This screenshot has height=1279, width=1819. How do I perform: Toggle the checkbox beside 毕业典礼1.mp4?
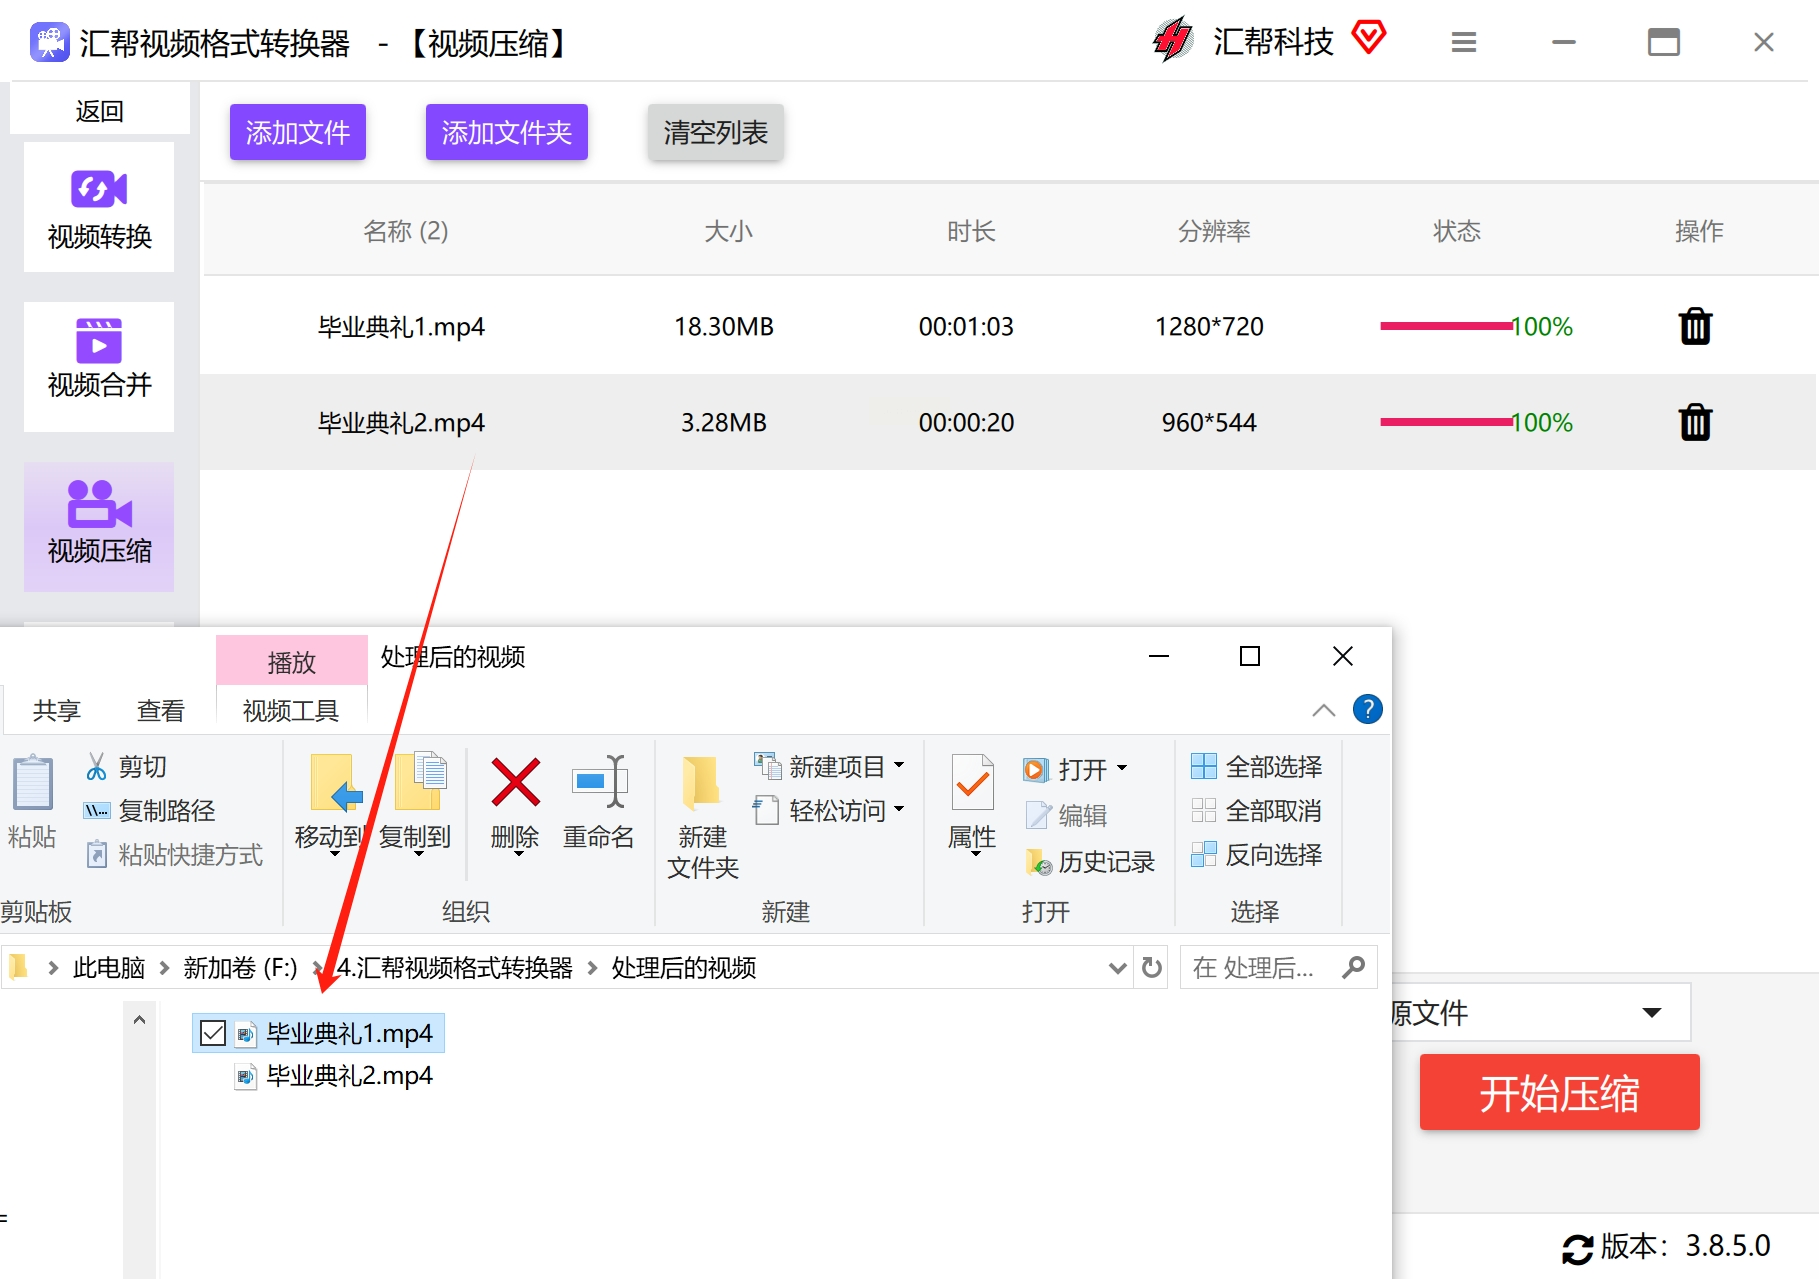(x=213, y=1033)
